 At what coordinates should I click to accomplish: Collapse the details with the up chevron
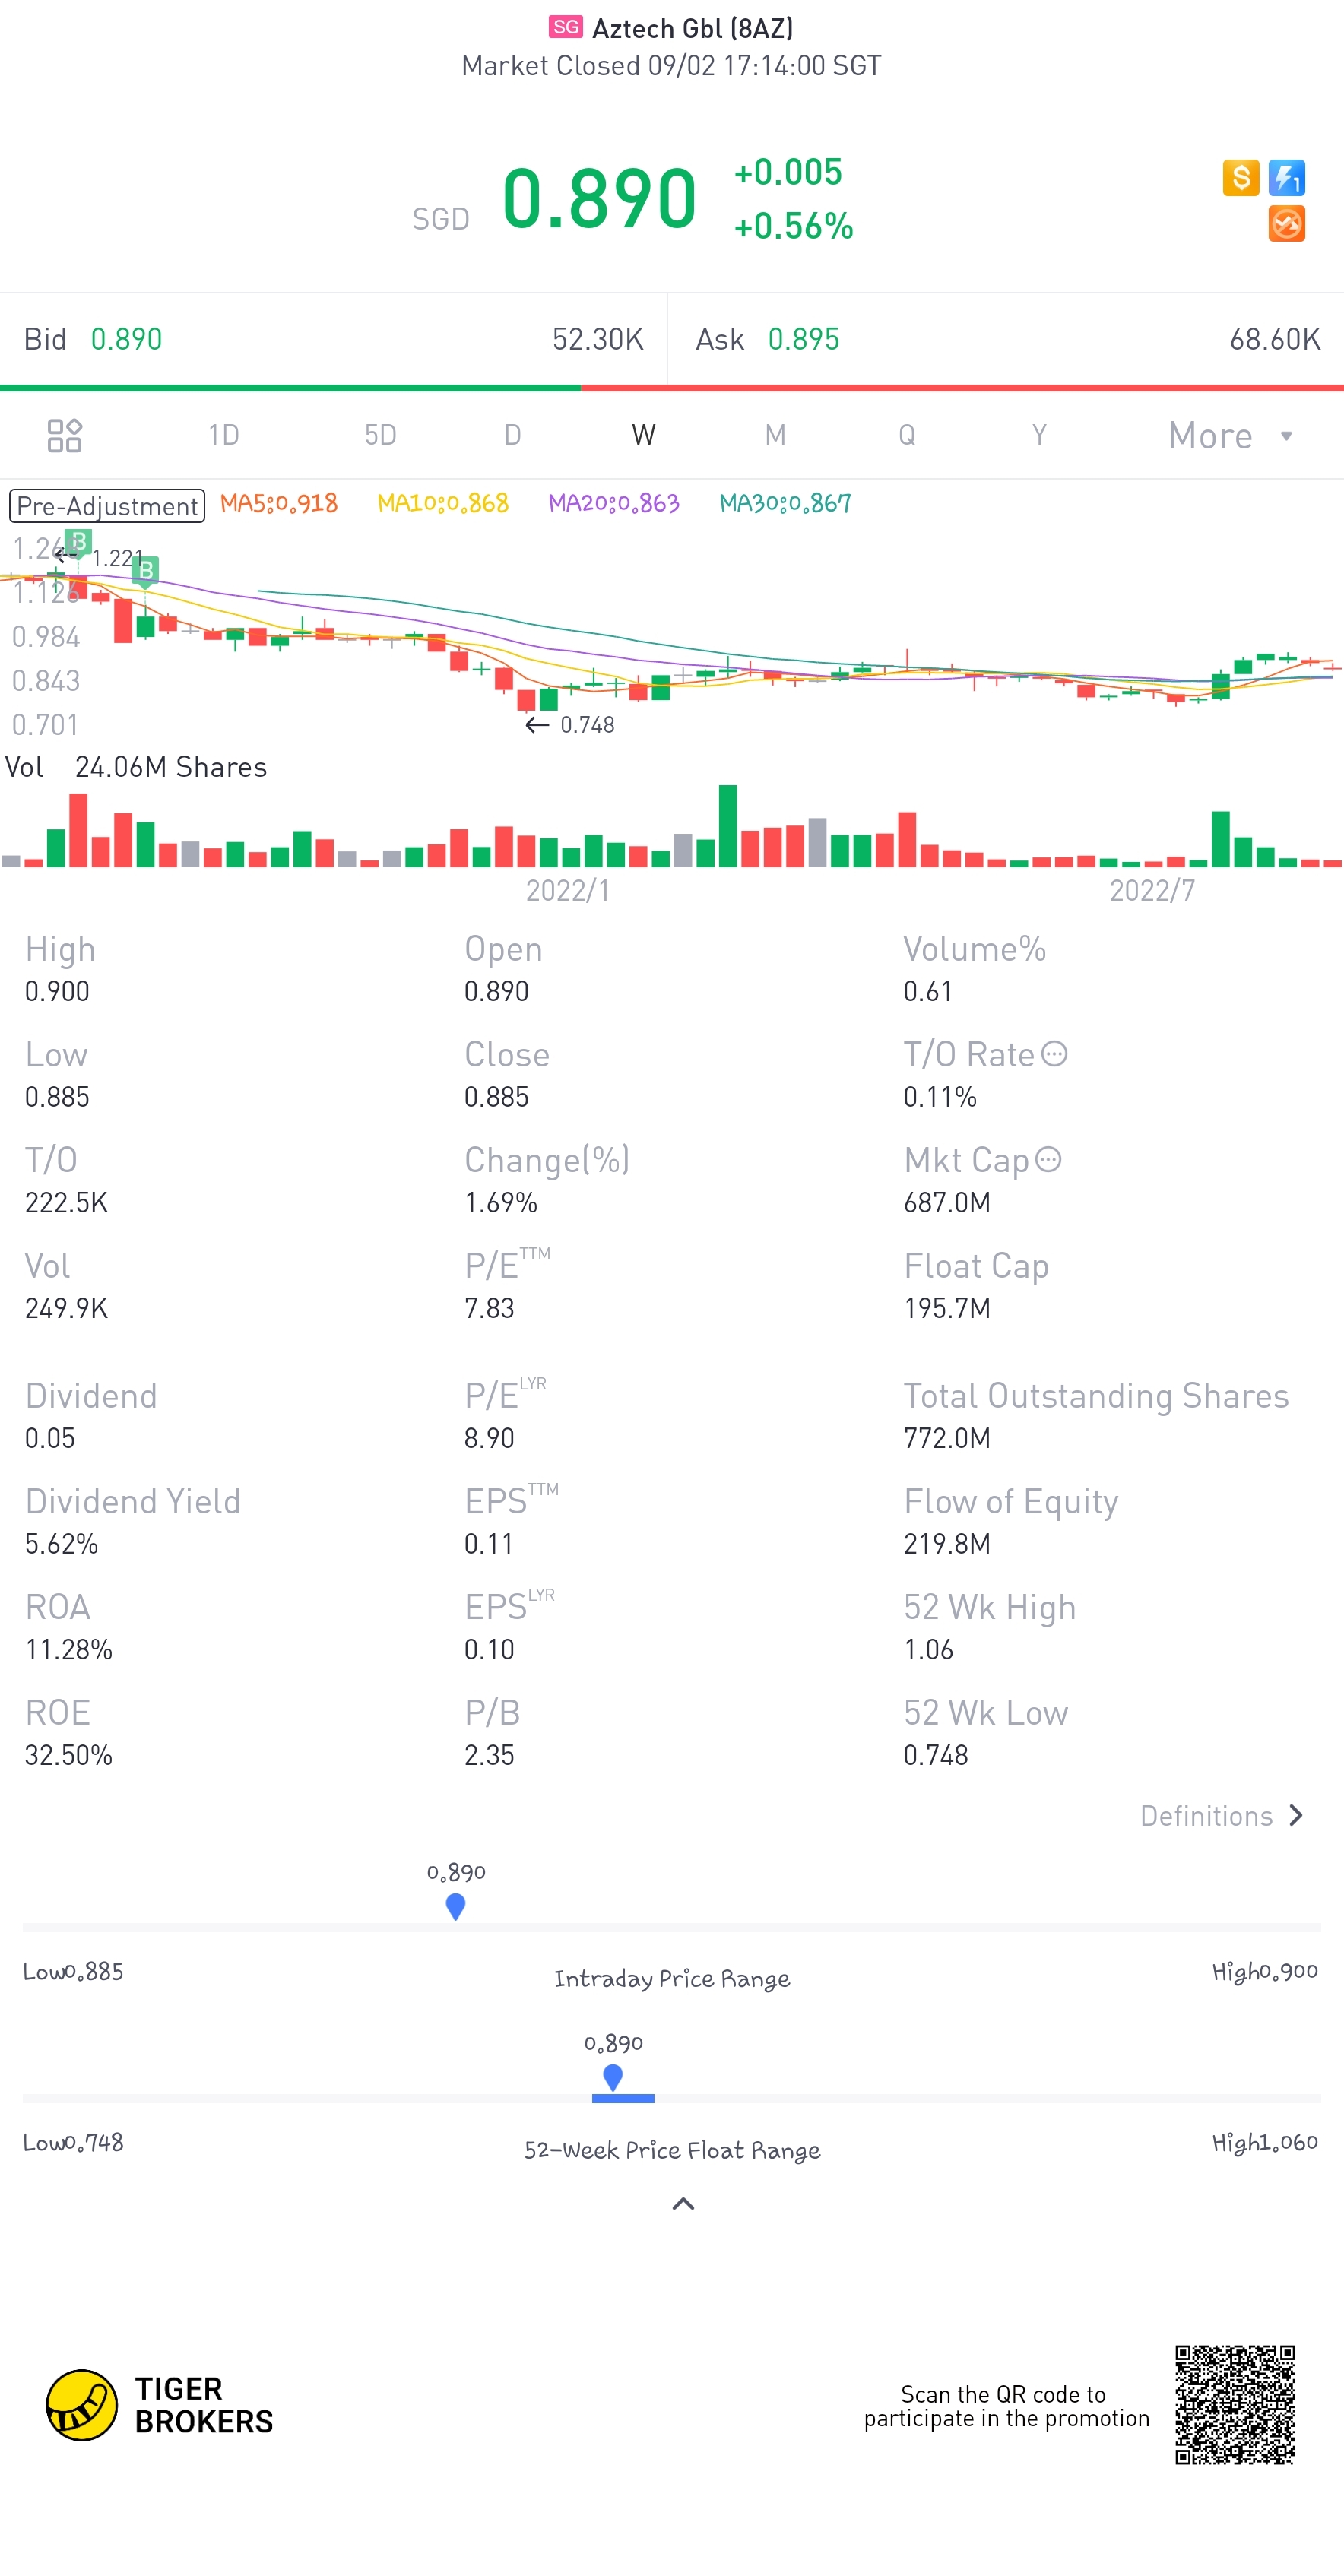683,2203
